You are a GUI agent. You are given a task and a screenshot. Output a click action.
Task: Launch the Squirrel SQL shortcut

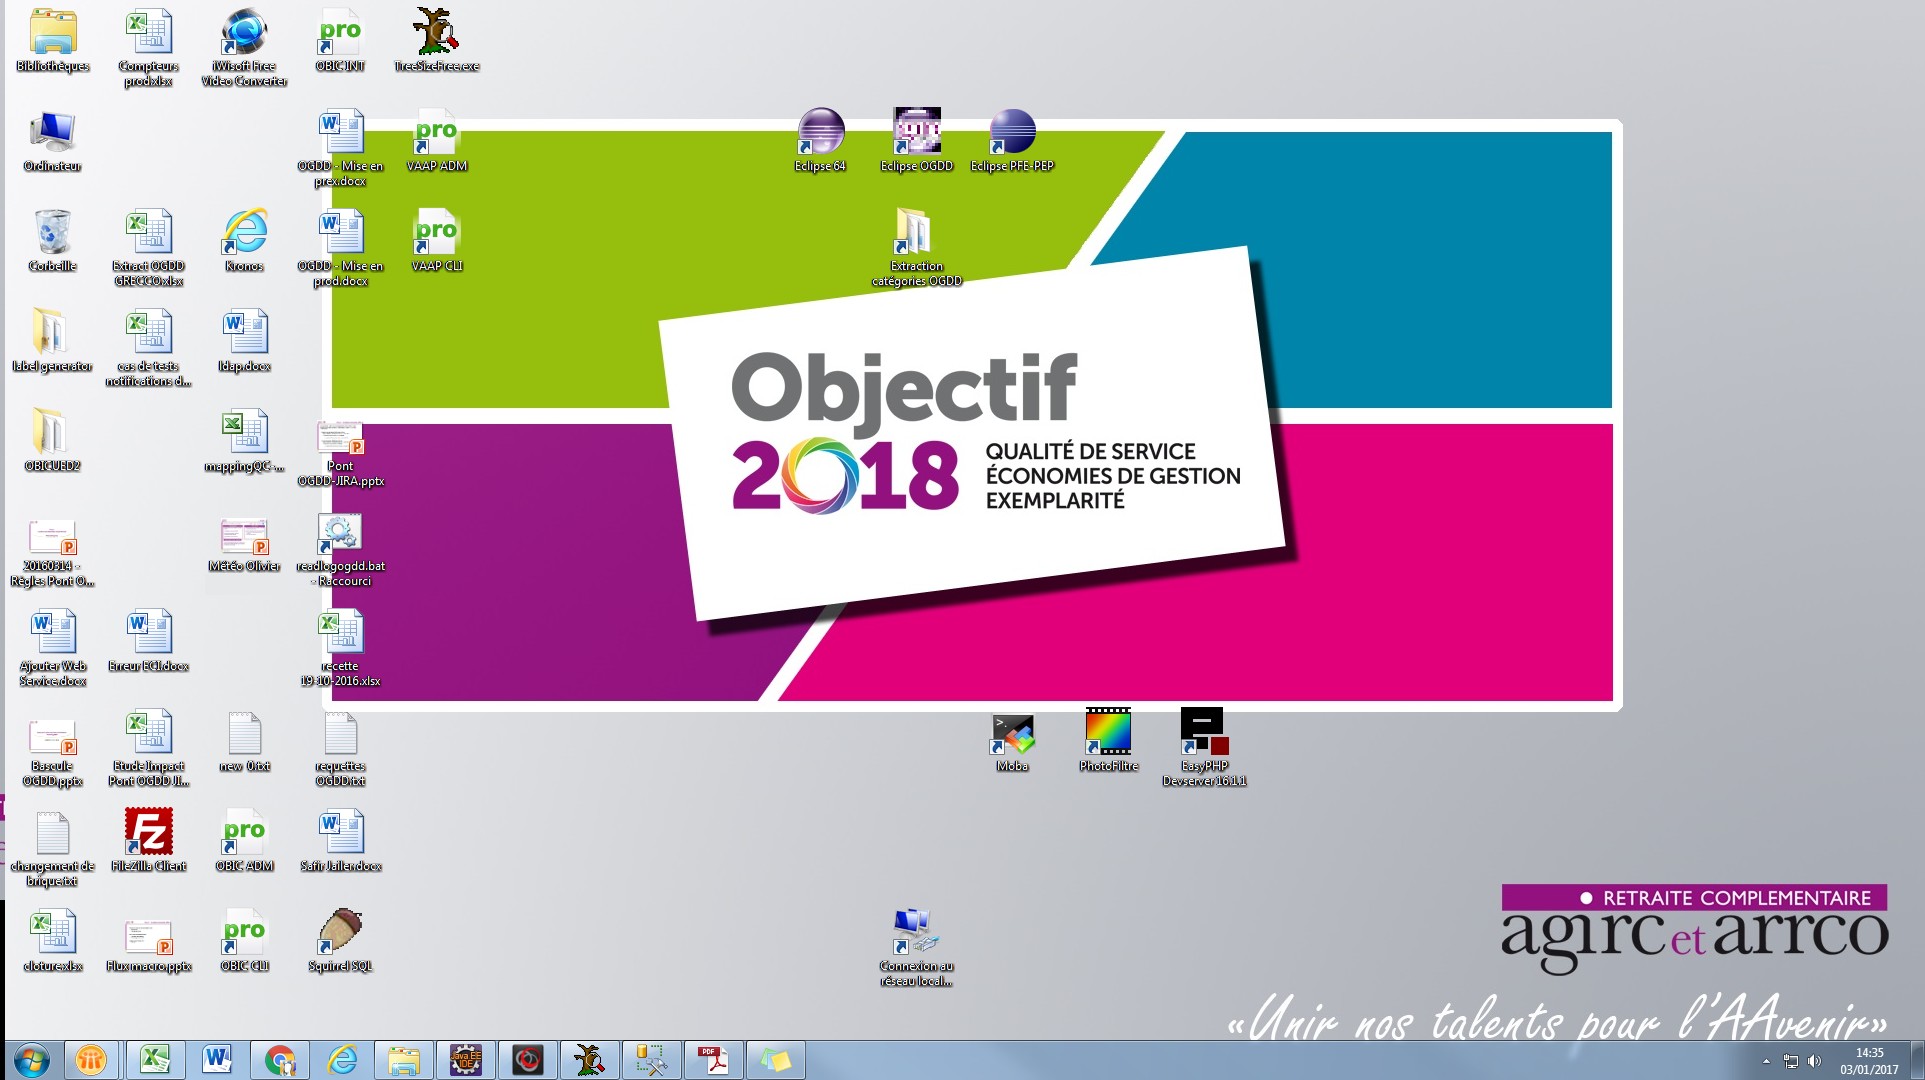[x=340, y=941]
